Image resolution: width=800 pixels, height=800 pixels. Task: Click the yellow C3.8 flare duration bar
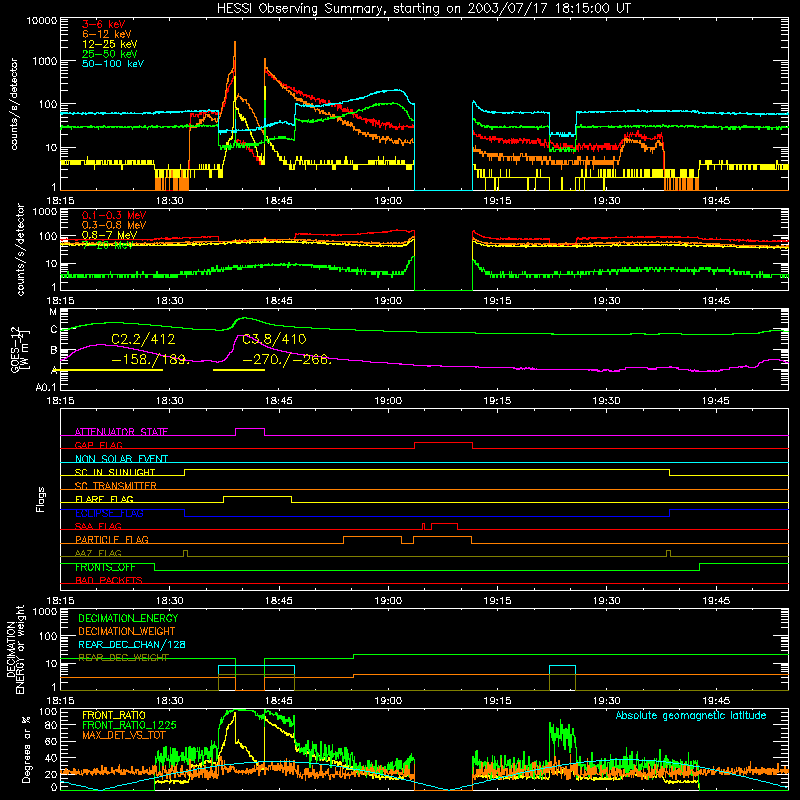tap(239, 370)
